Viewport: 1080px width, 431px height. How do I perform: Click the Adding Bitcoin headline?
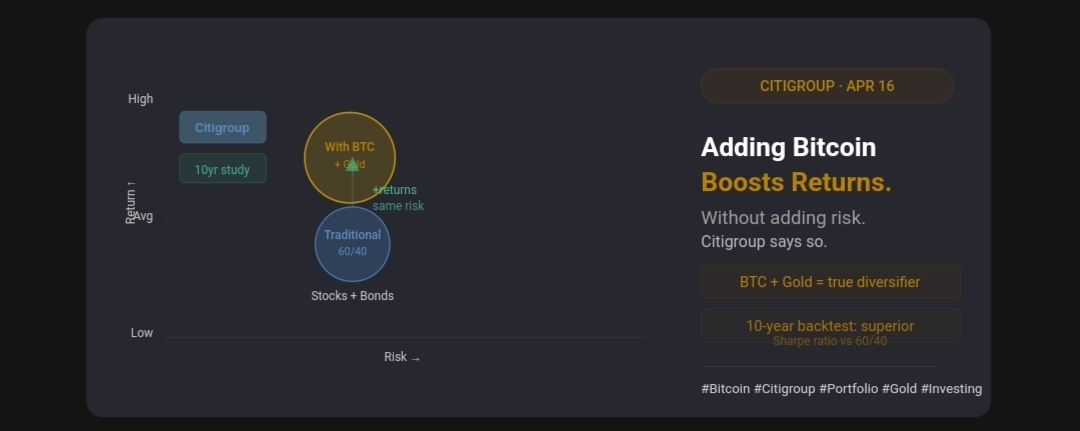pyautogui.click(x=788, y=147)
